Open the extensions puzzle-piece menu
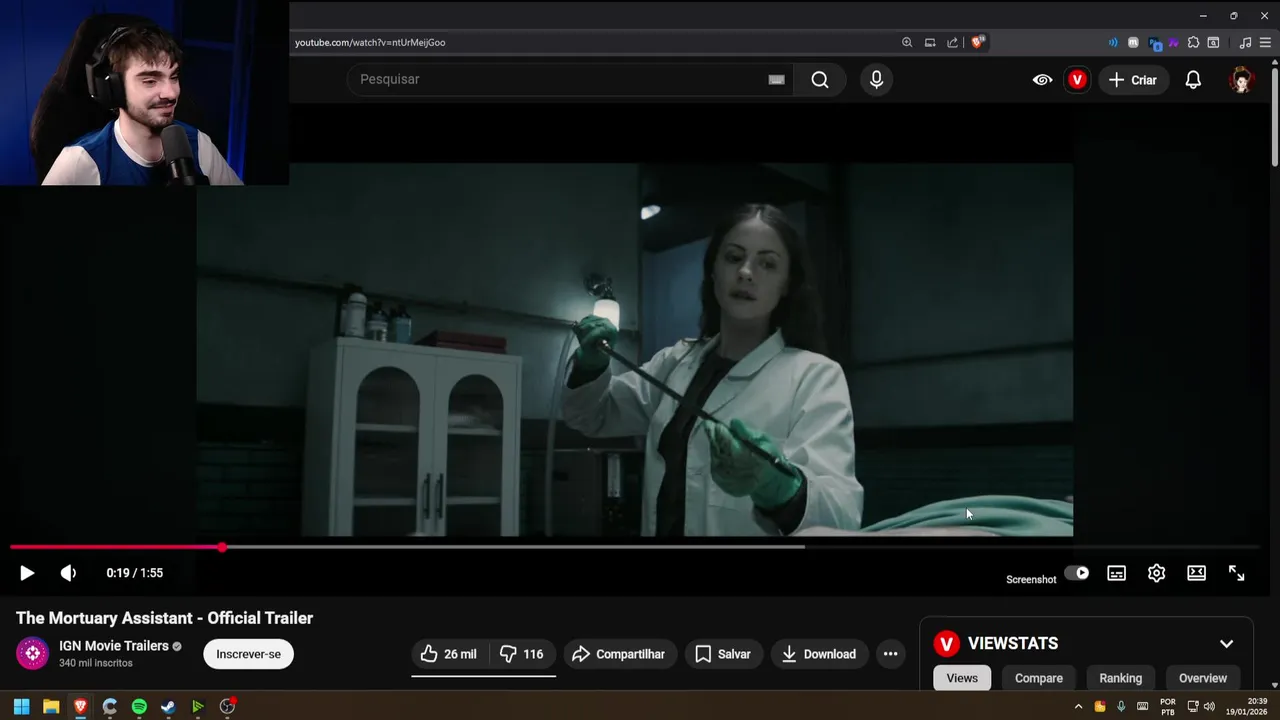 point(1193,42)
